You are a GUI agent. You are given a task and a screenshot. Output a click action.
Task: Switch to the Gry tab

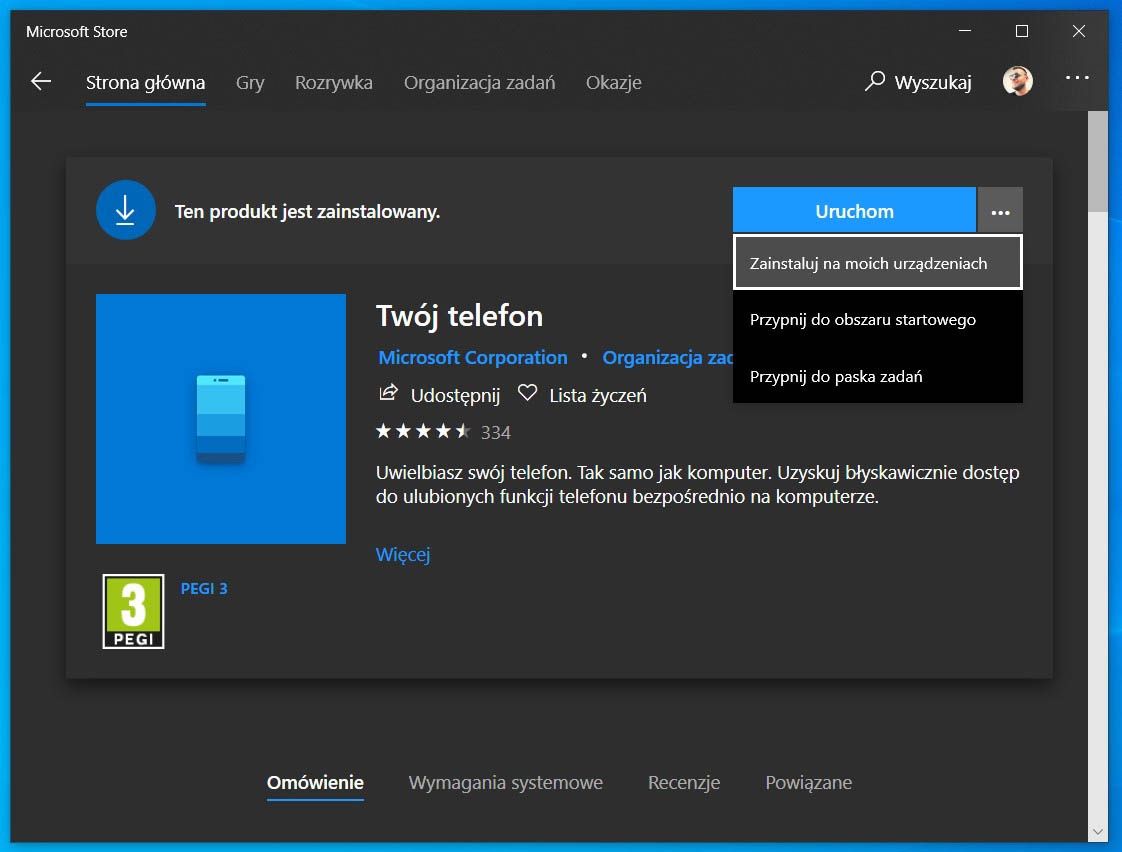(250, 83)
